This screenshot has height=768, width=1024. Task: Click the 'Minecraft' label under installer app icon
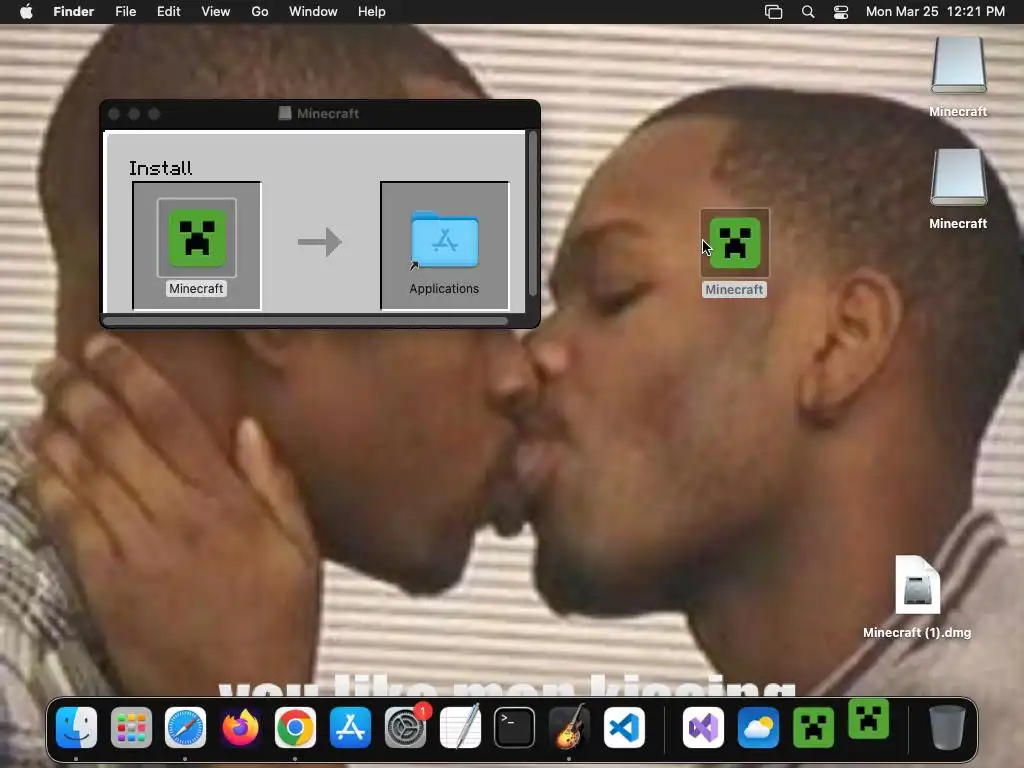tap(196, 289)
